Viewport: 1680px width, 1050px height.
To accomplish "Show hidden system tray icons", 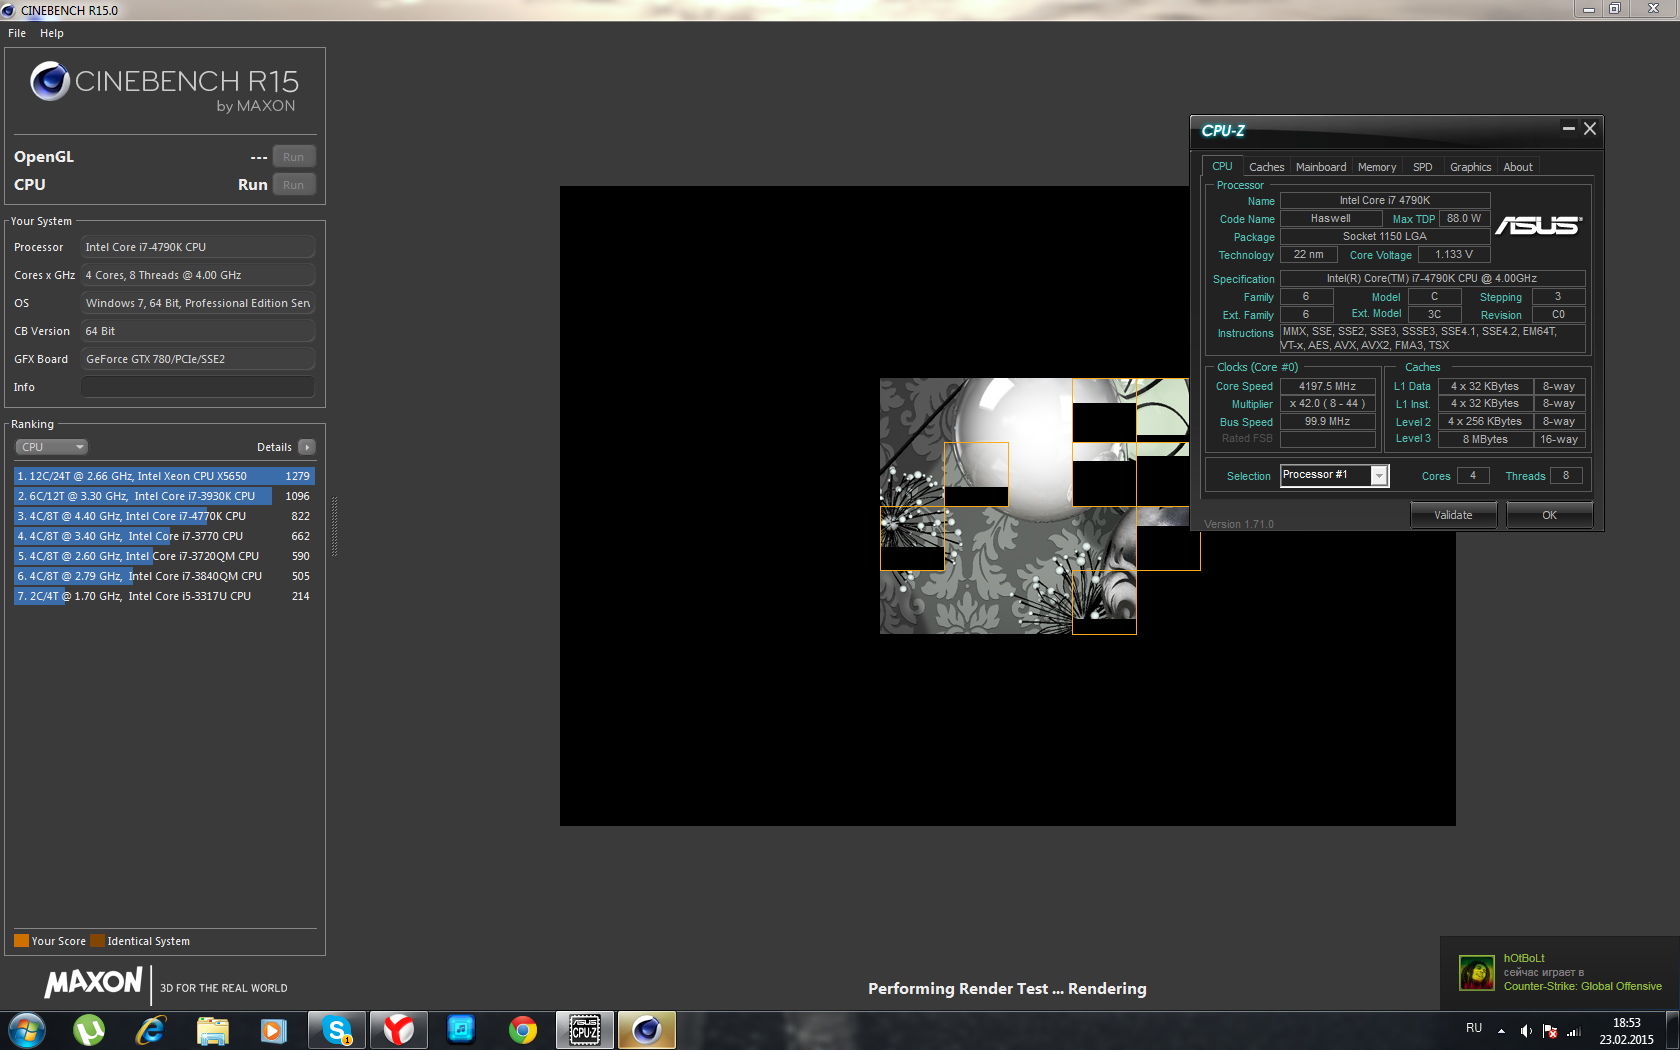I will pos(1501,1030).
